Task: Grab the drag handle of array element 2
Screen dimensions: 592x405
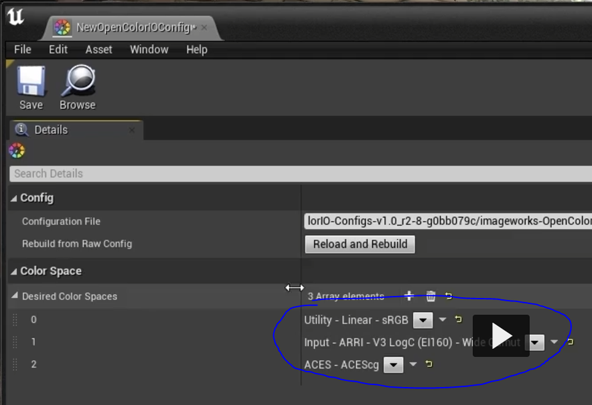Action: point(15,364)
